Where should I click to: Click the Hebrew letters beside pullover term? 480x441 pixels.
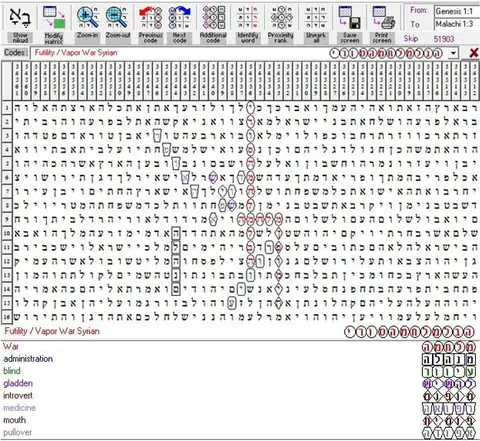click(x=449, y=433)
